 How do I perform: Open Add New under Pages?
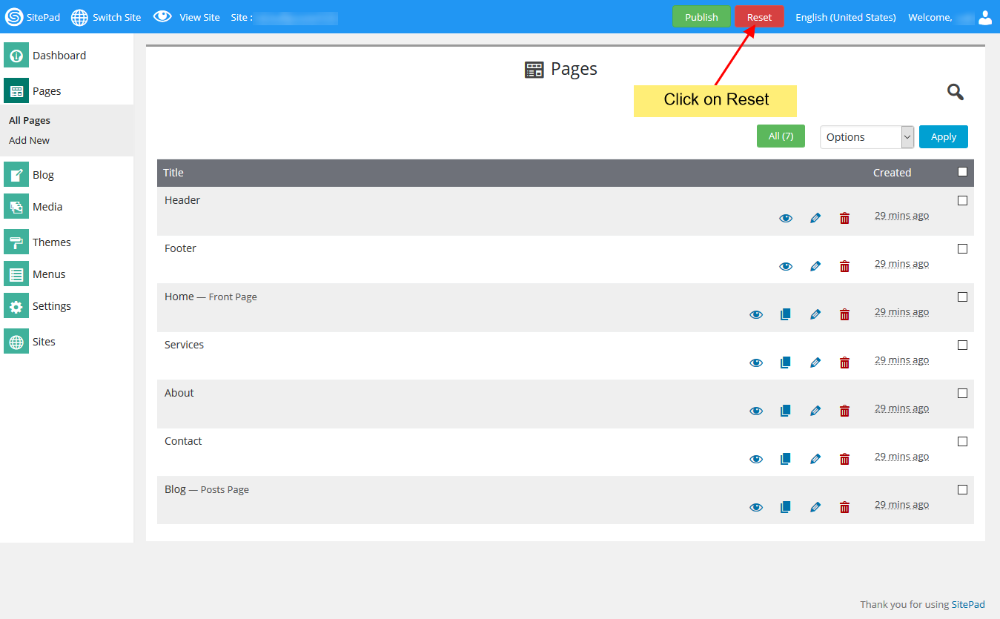pyautogui.click(x=29, y=141)
